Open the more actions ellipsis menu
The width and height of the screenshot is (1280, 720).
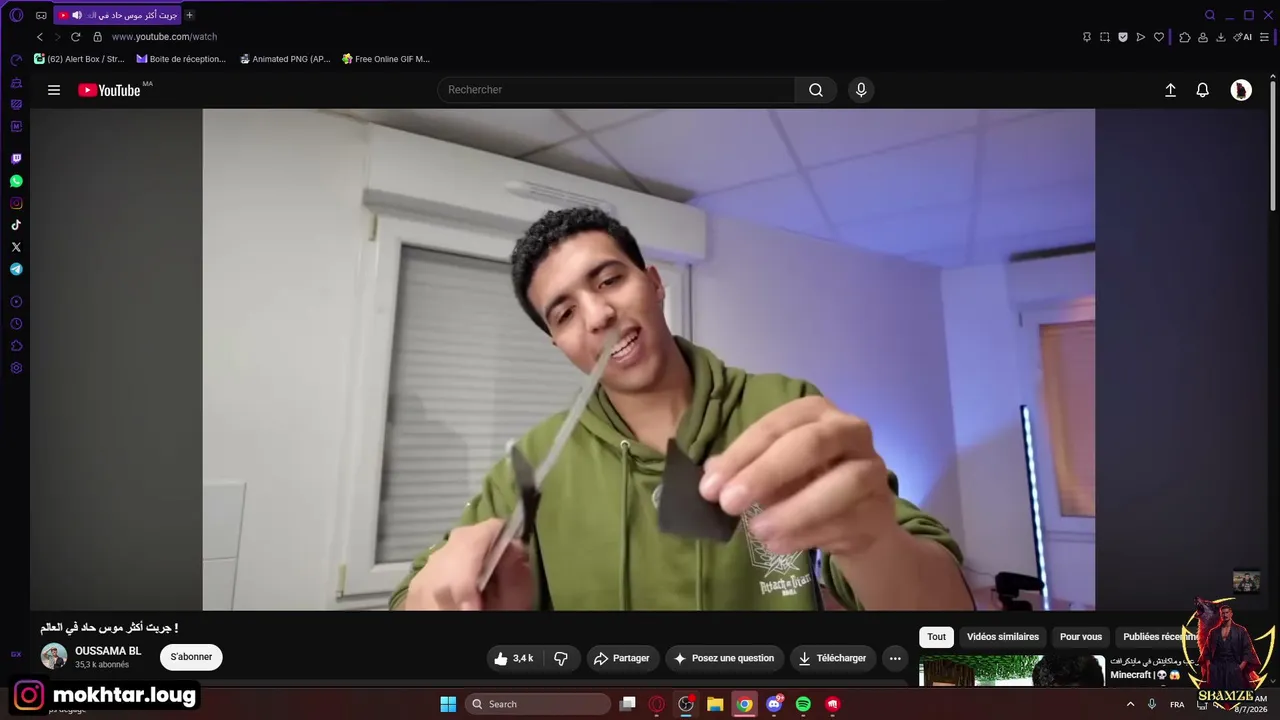click(x=895, y=658)
